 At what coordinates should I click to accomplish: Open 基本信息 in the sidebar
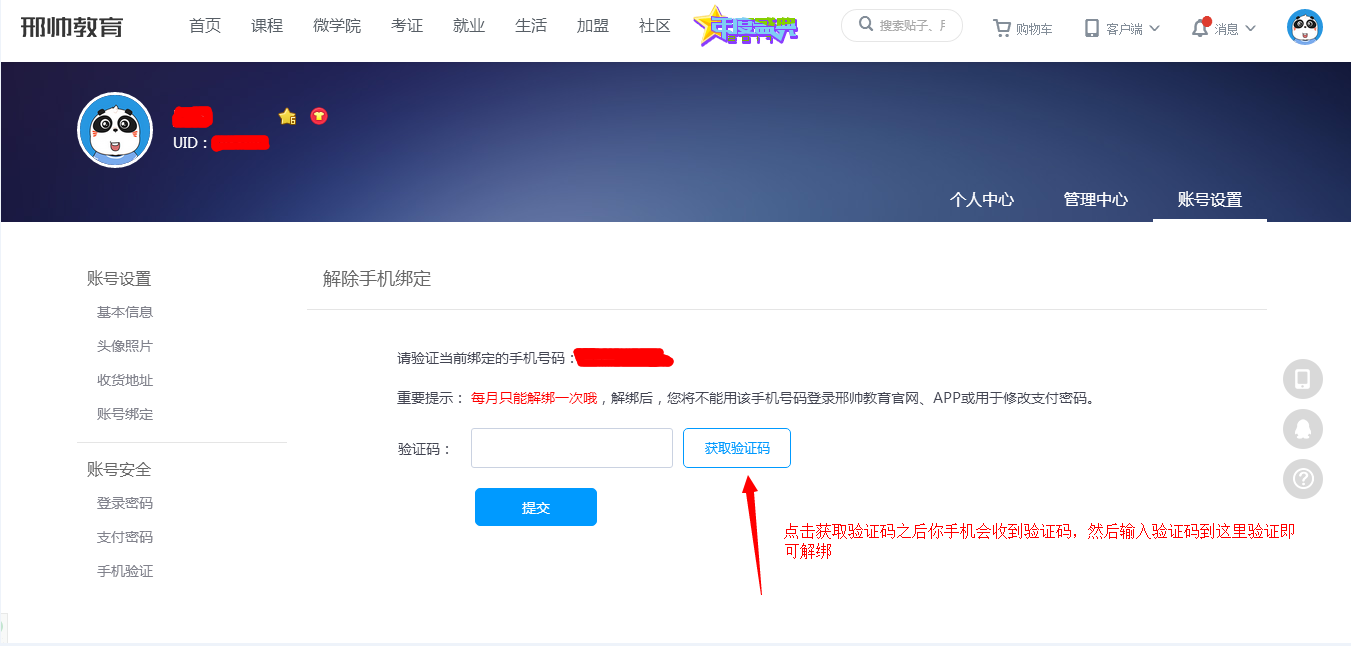[x=125, y=312]
